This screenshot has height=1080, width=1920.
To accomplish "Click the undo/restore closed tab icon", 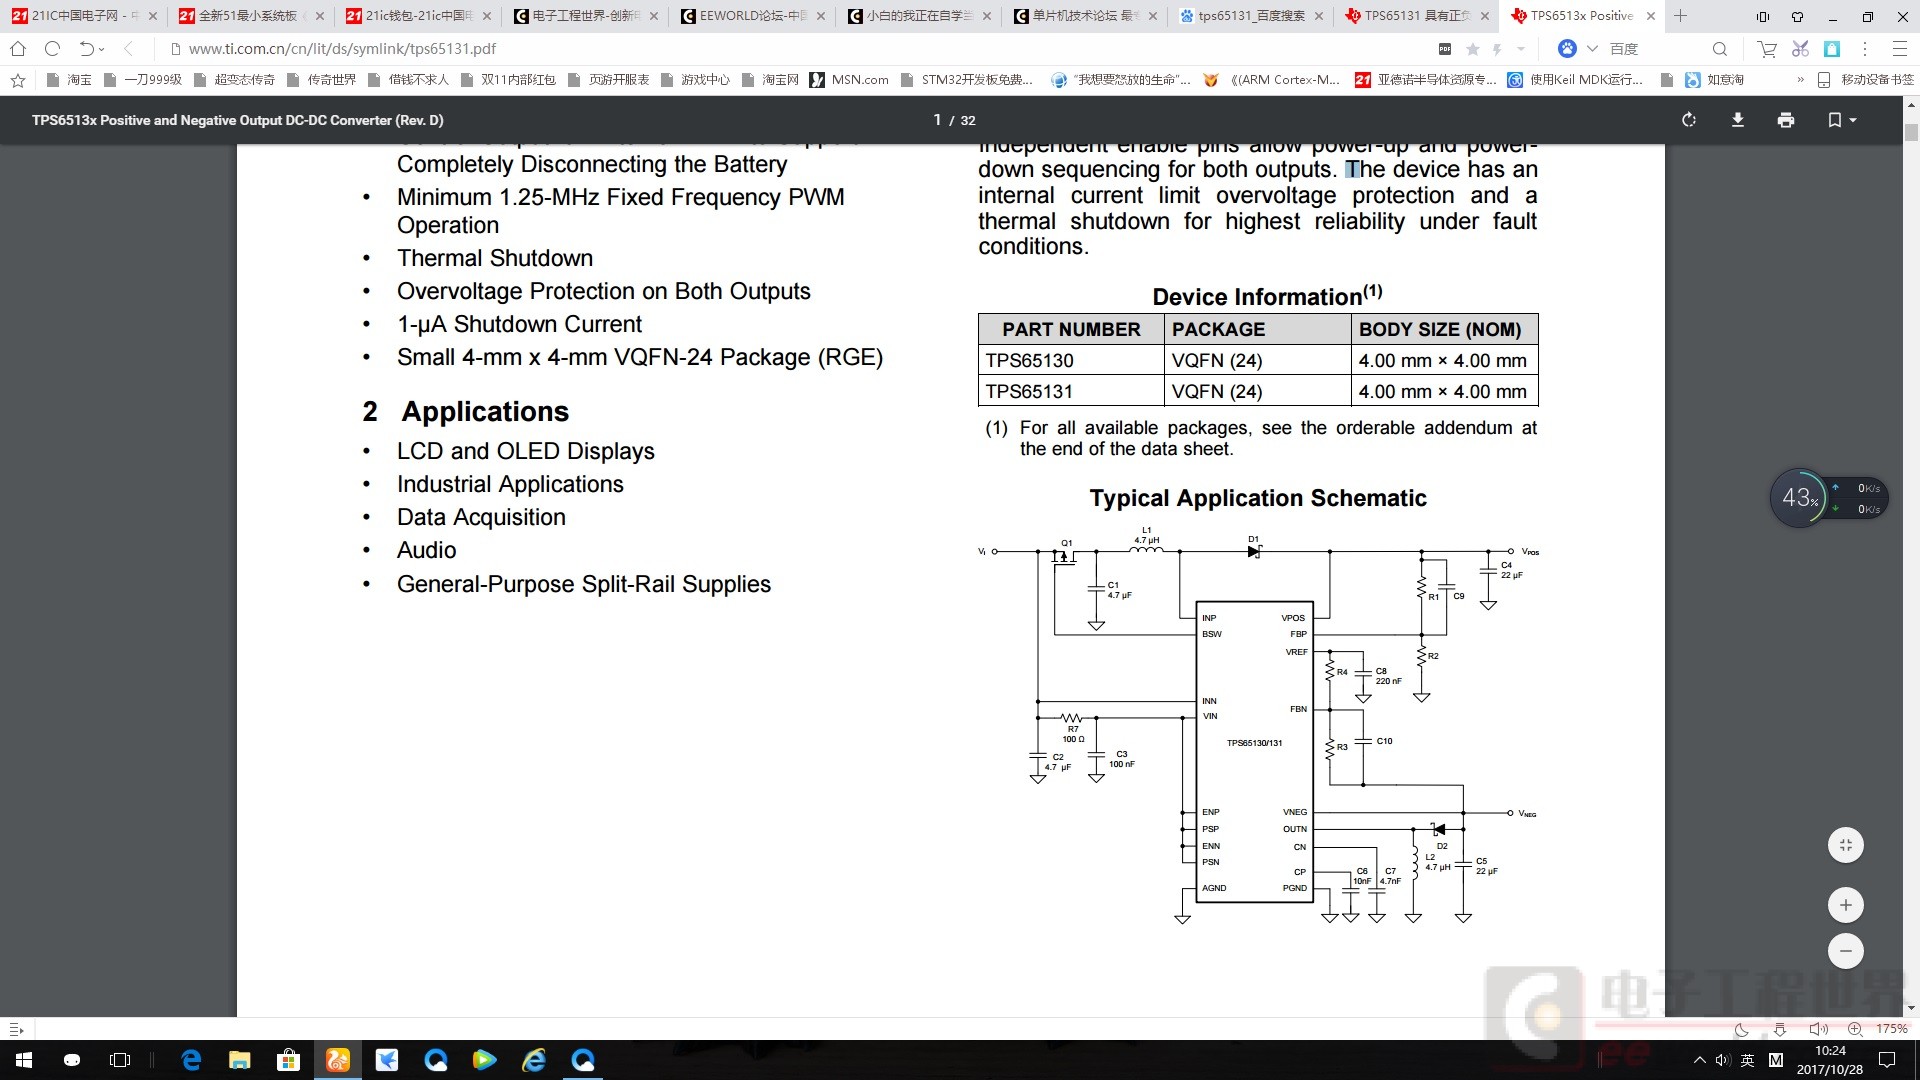I will tap(88, 48).
